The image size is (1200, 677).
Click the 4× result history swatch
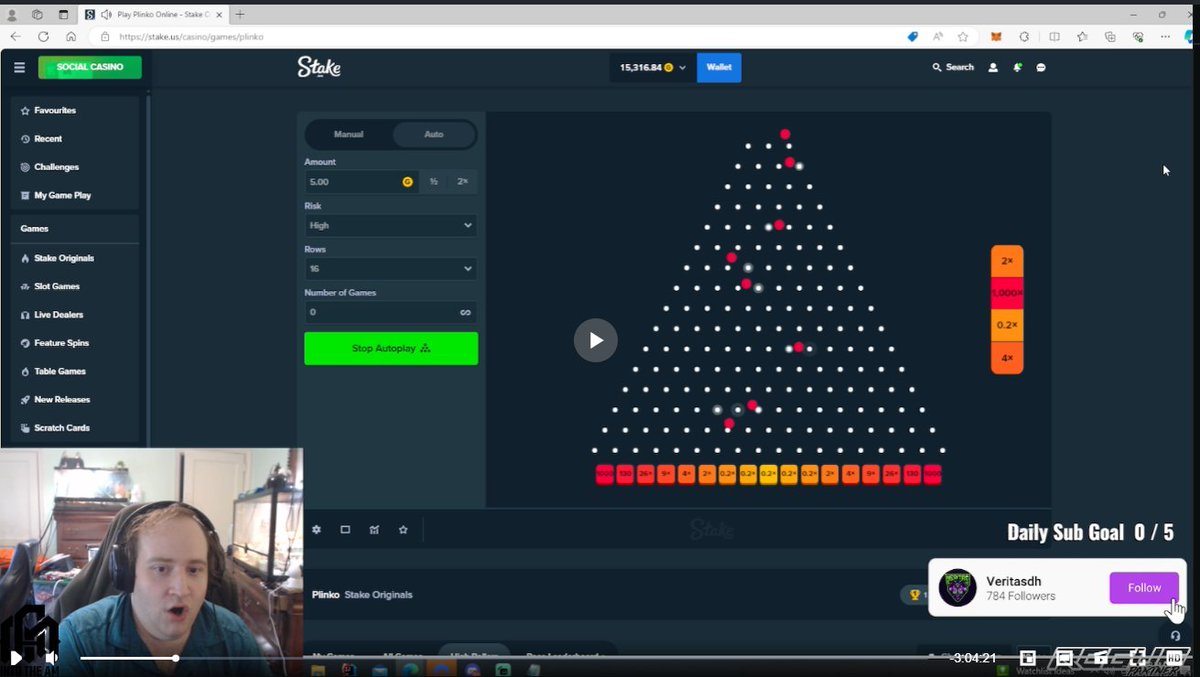coord(1007,358)
